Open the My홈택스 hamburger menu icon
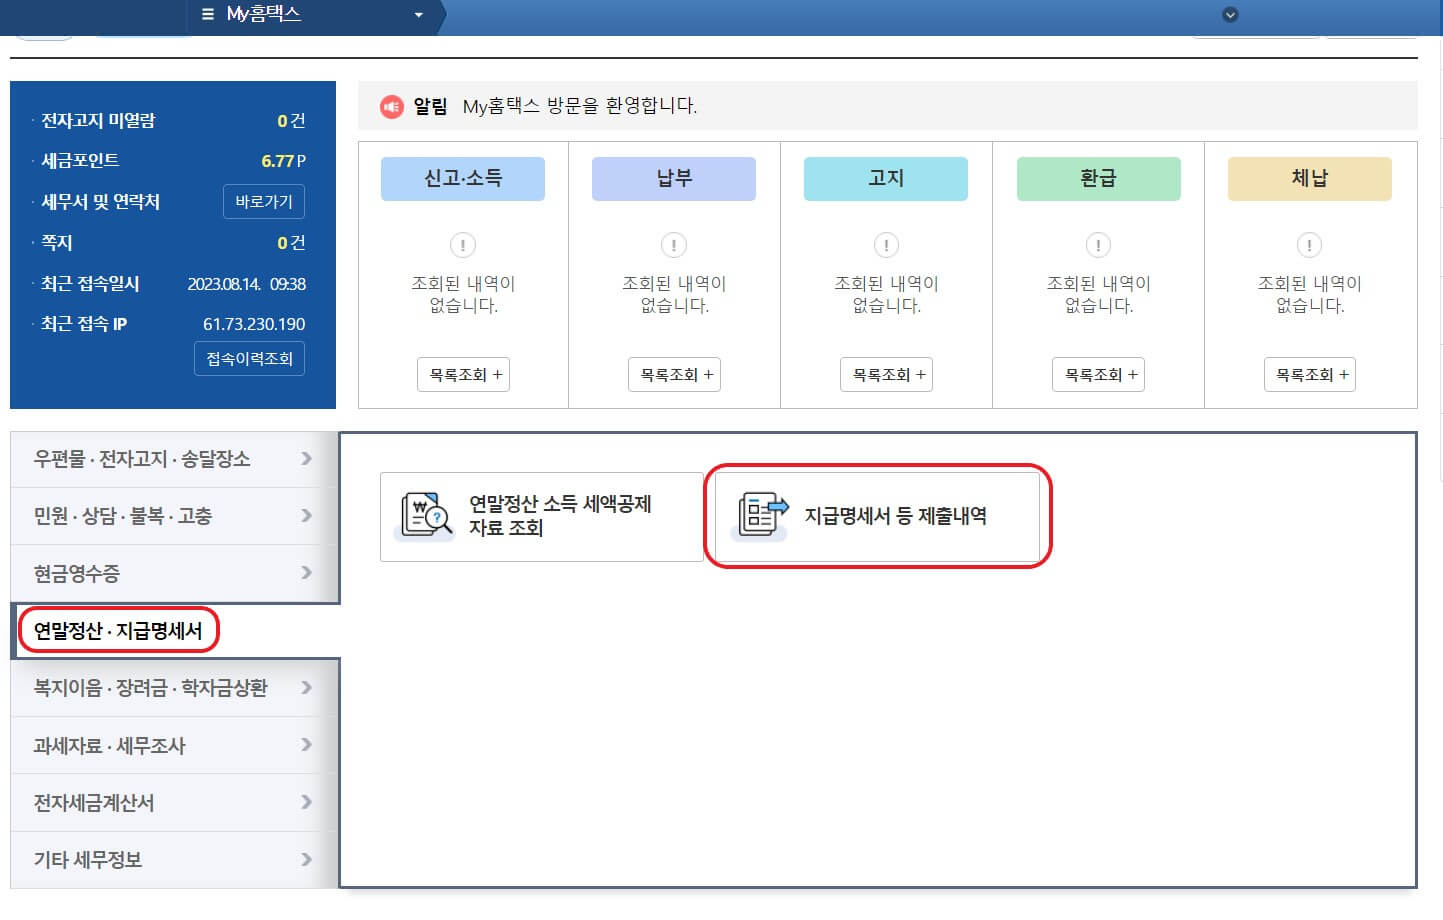 point(208,14)
